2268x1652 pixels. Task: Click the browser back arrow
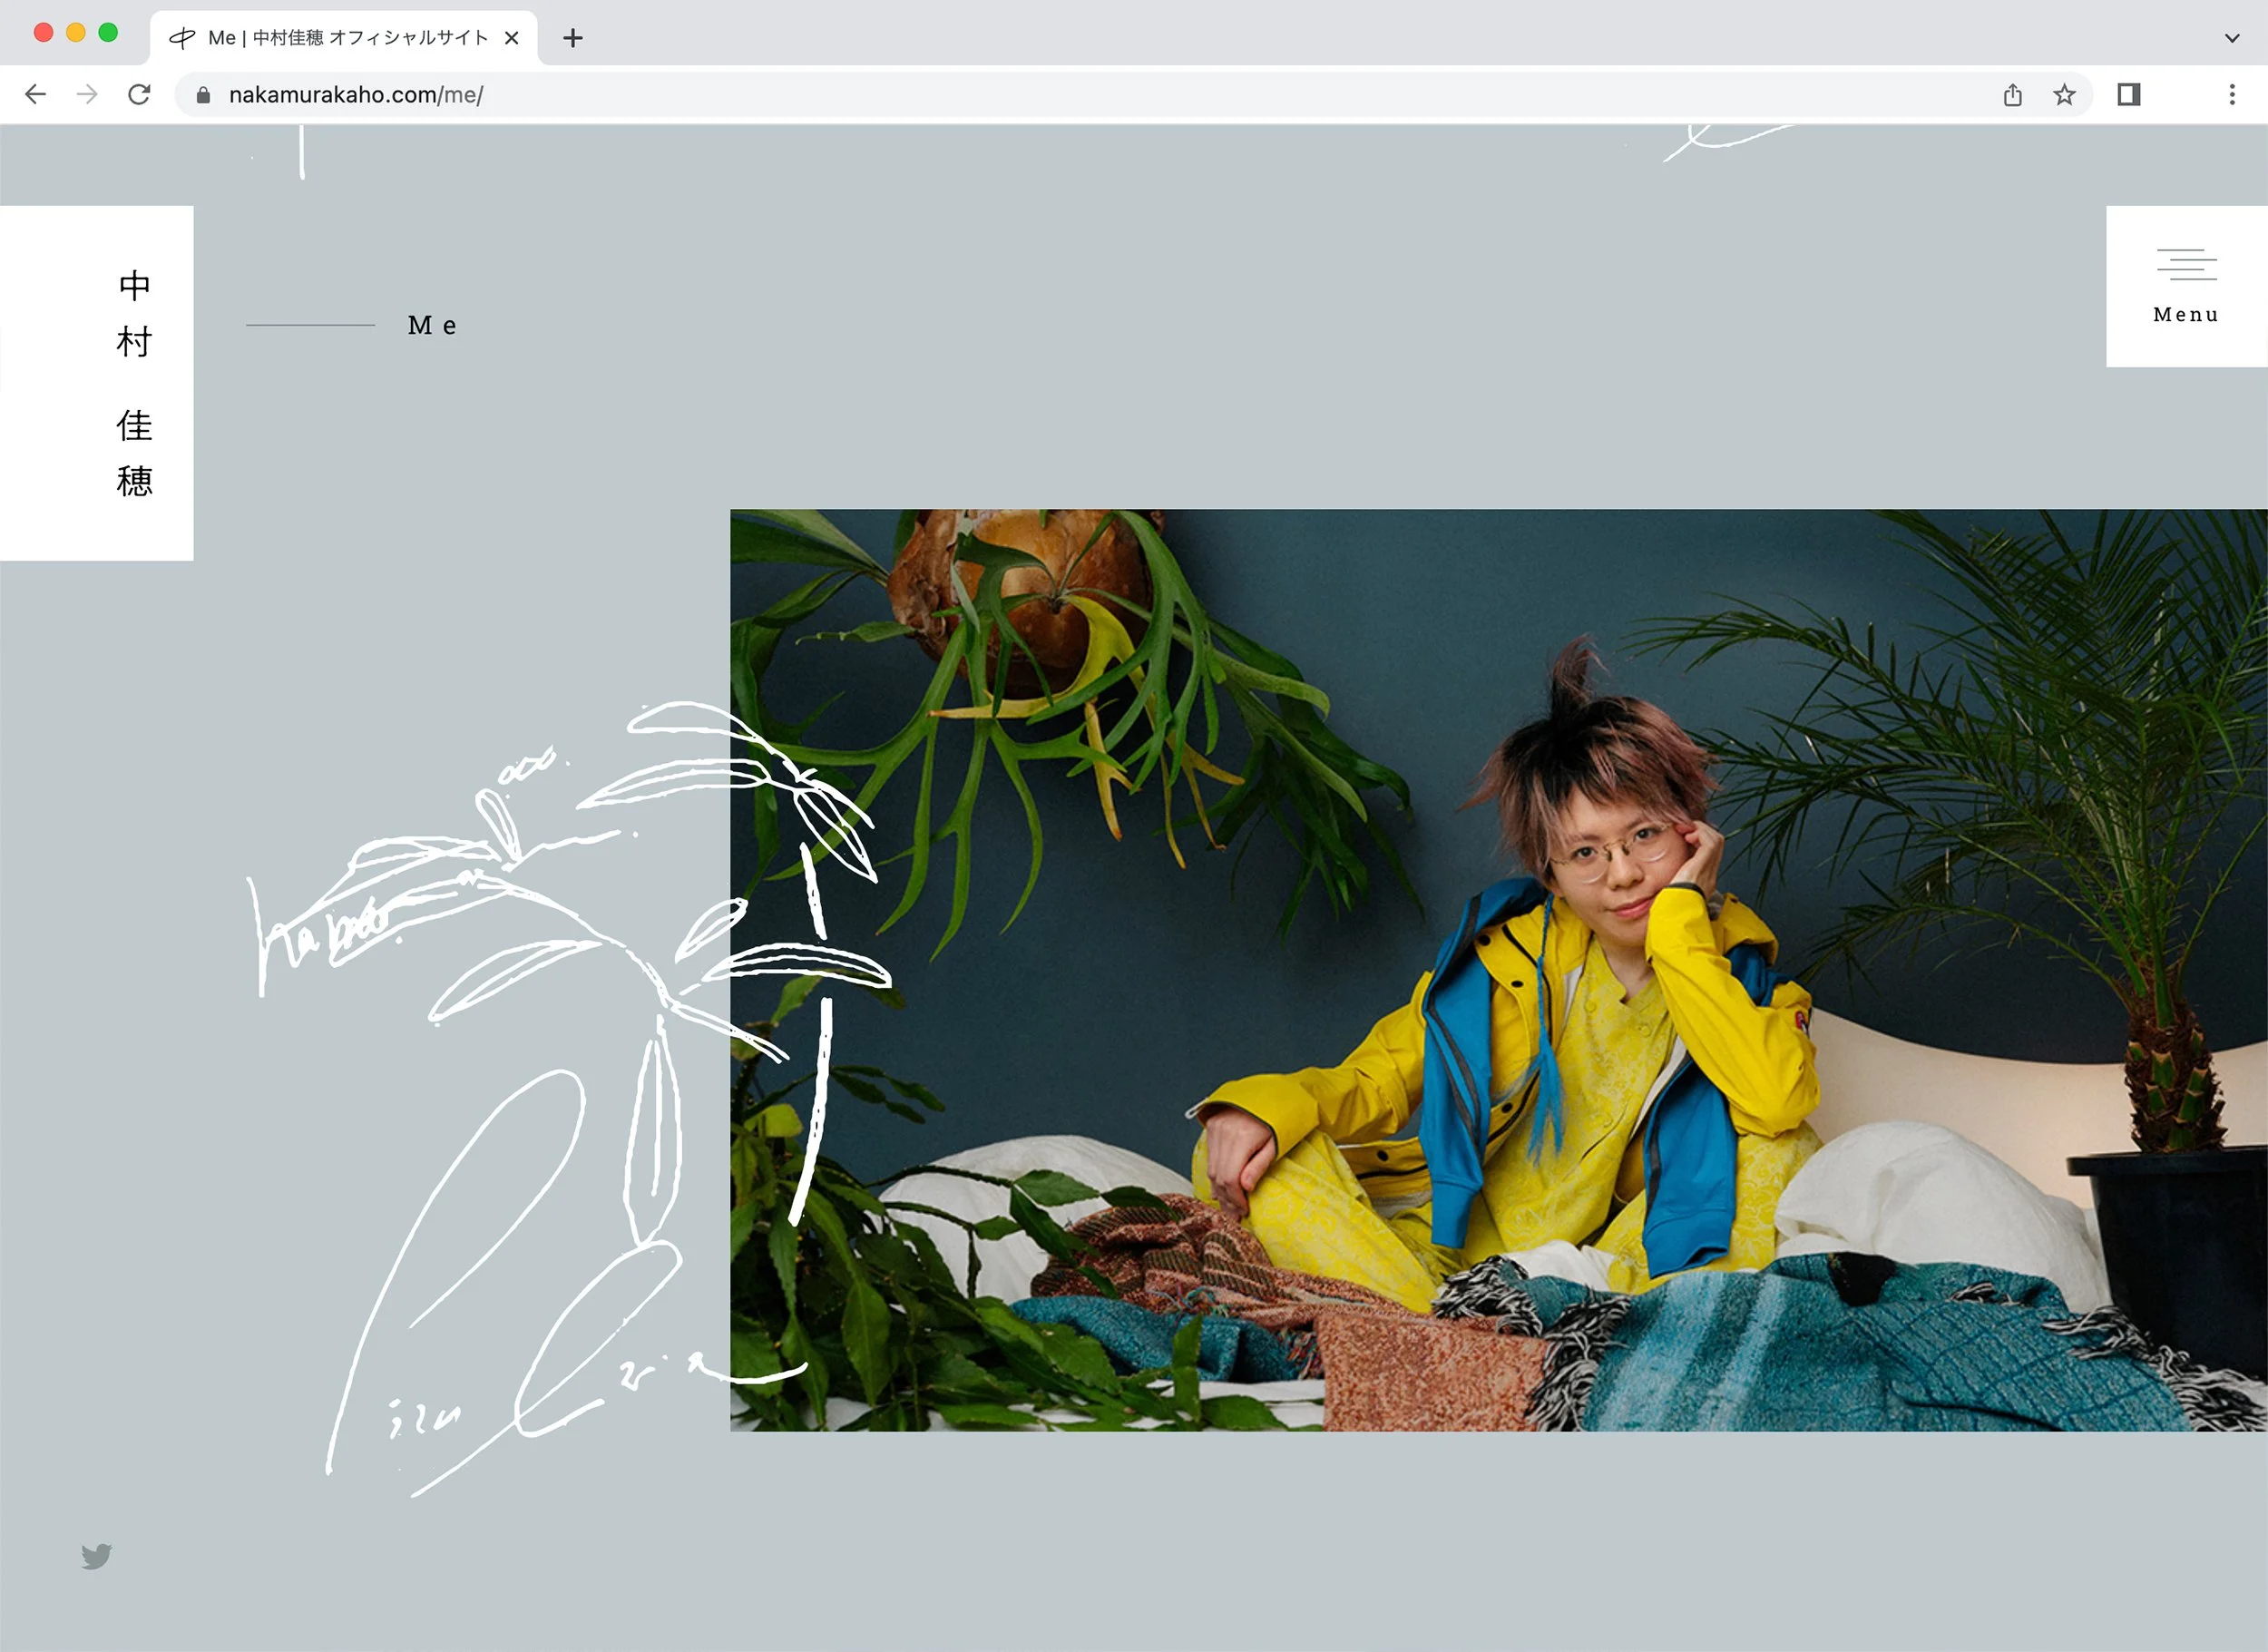coord(35,94)
